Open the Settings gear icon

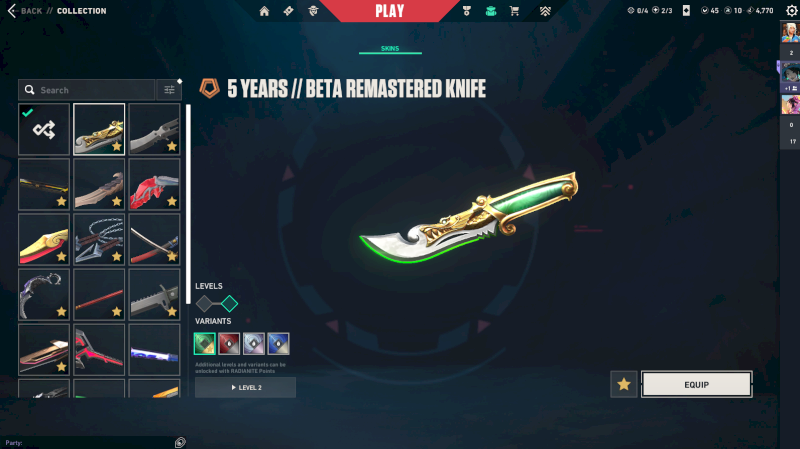point(791,11)
